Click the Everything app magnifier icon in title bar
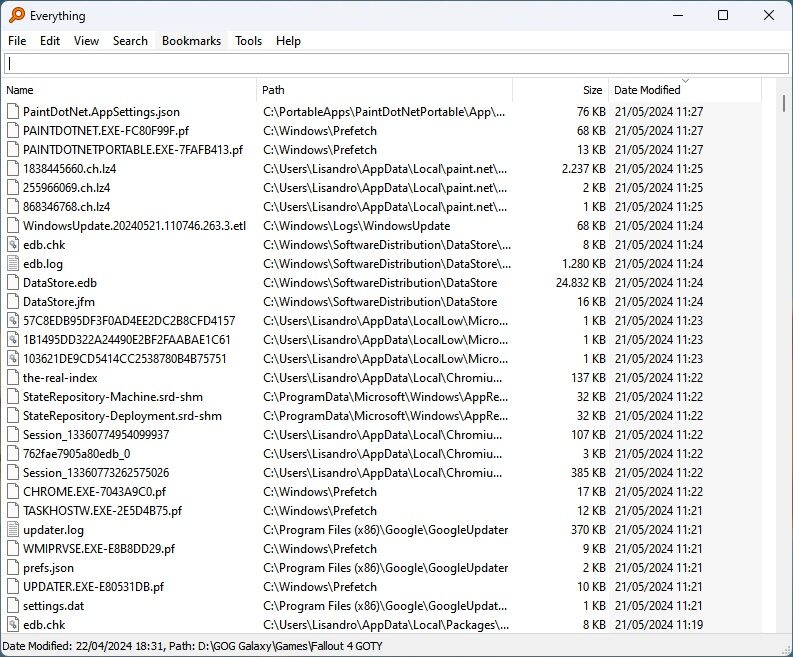This screenshot has width=793, height=657. (x=17, y=15)
